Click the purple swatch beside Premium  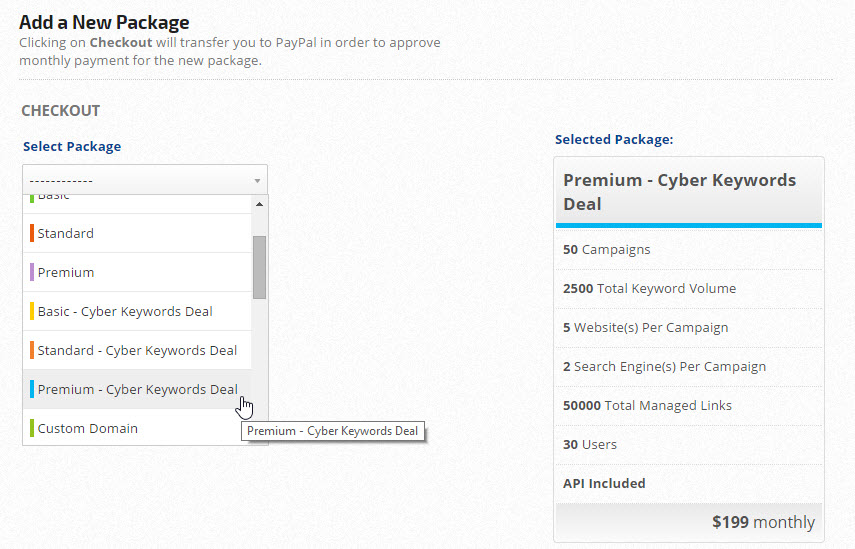click(x=32, y=272)
